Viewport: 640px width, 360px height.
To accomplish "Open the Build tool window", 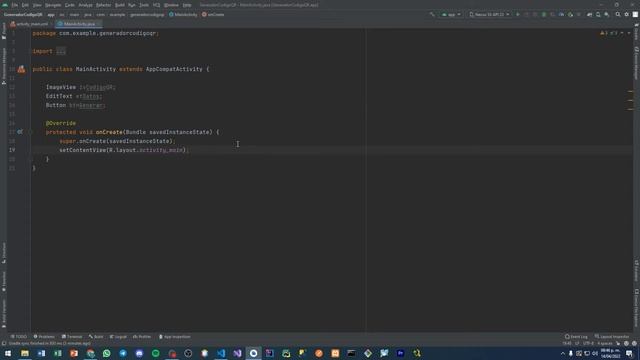I will pyautogui.click(x=96, y=337).
